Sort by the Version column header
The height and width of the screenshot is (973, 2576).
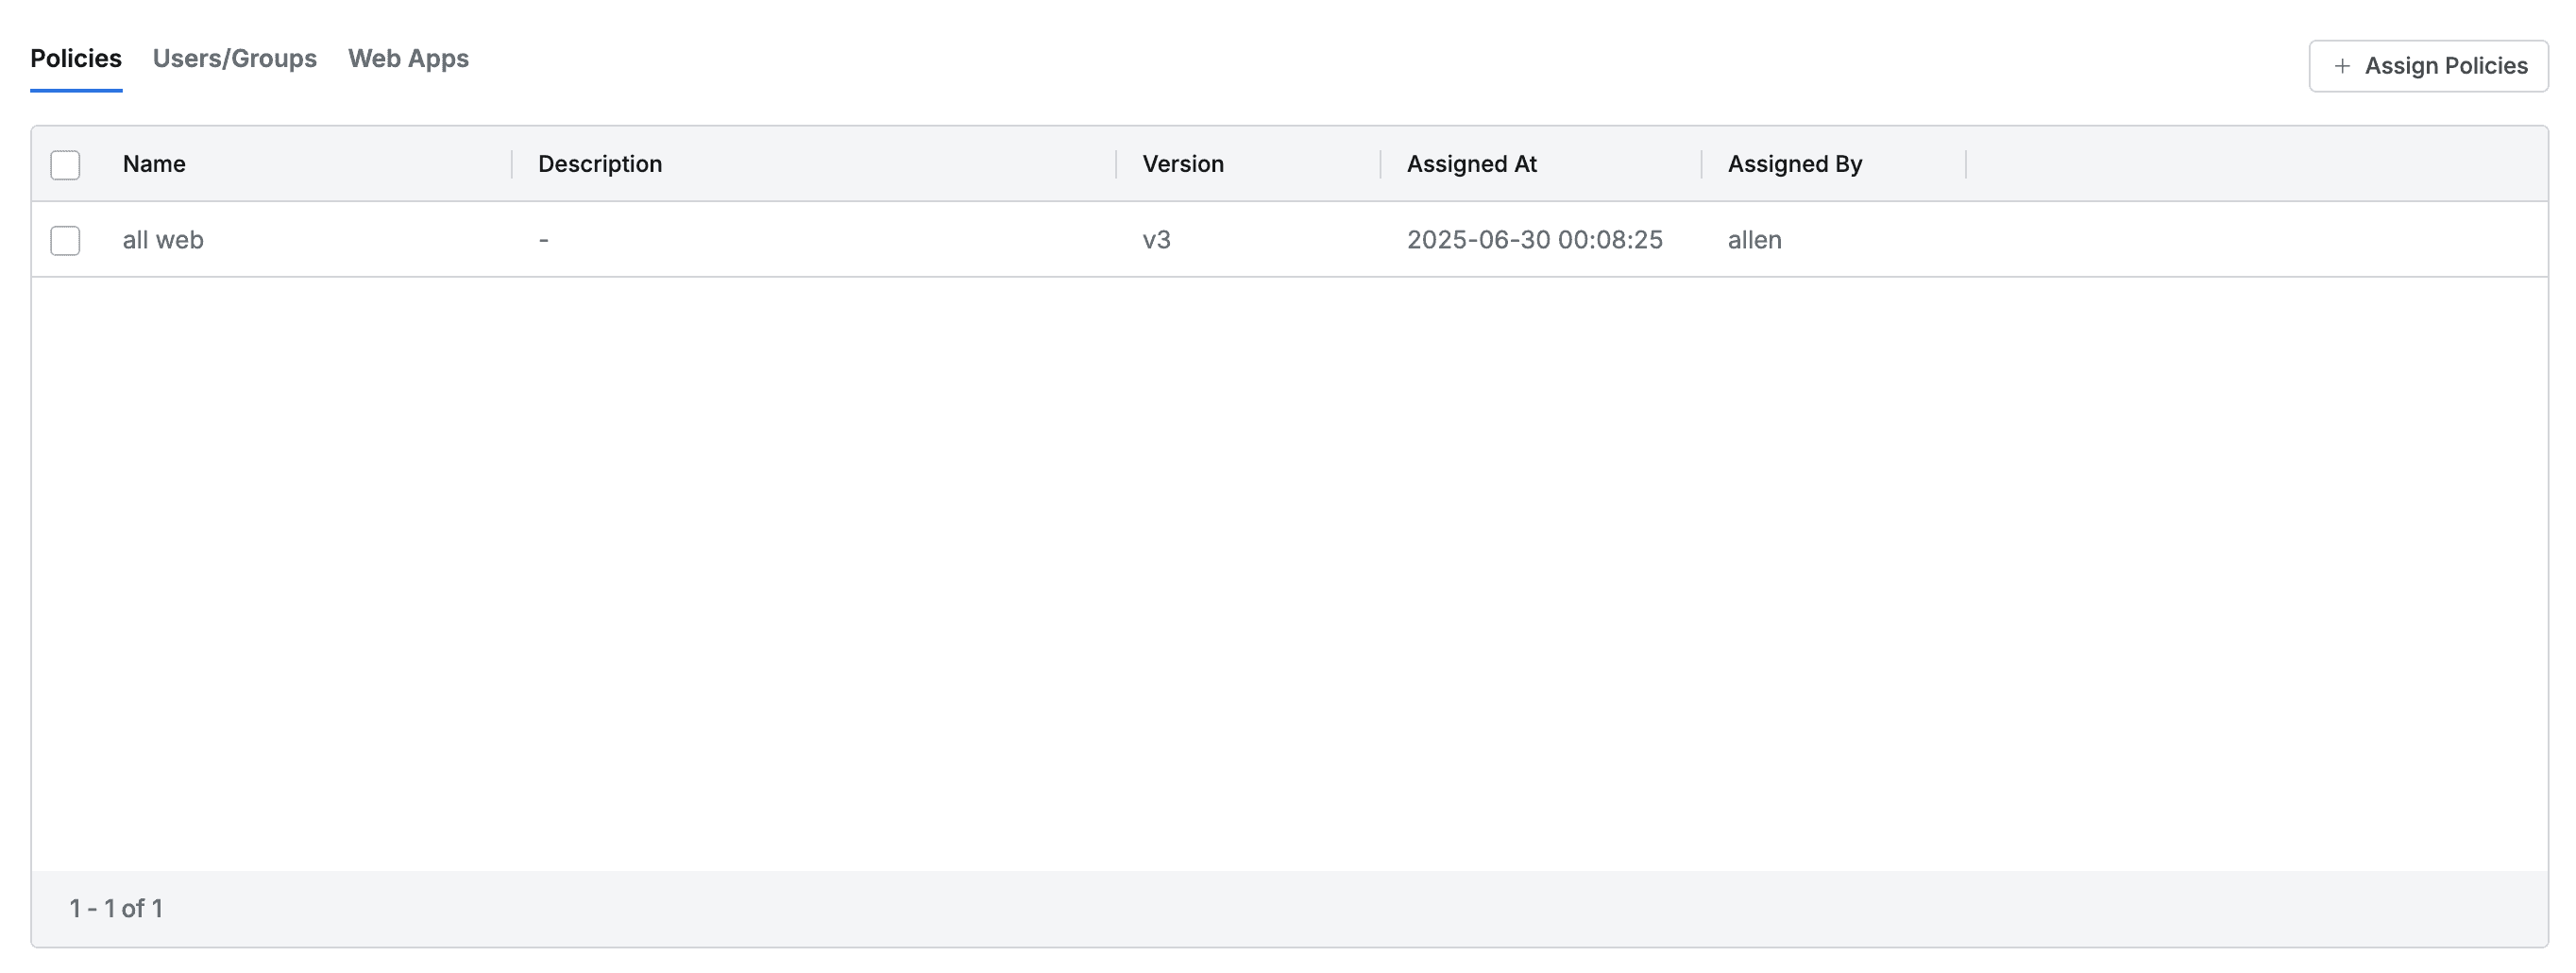1183,164
